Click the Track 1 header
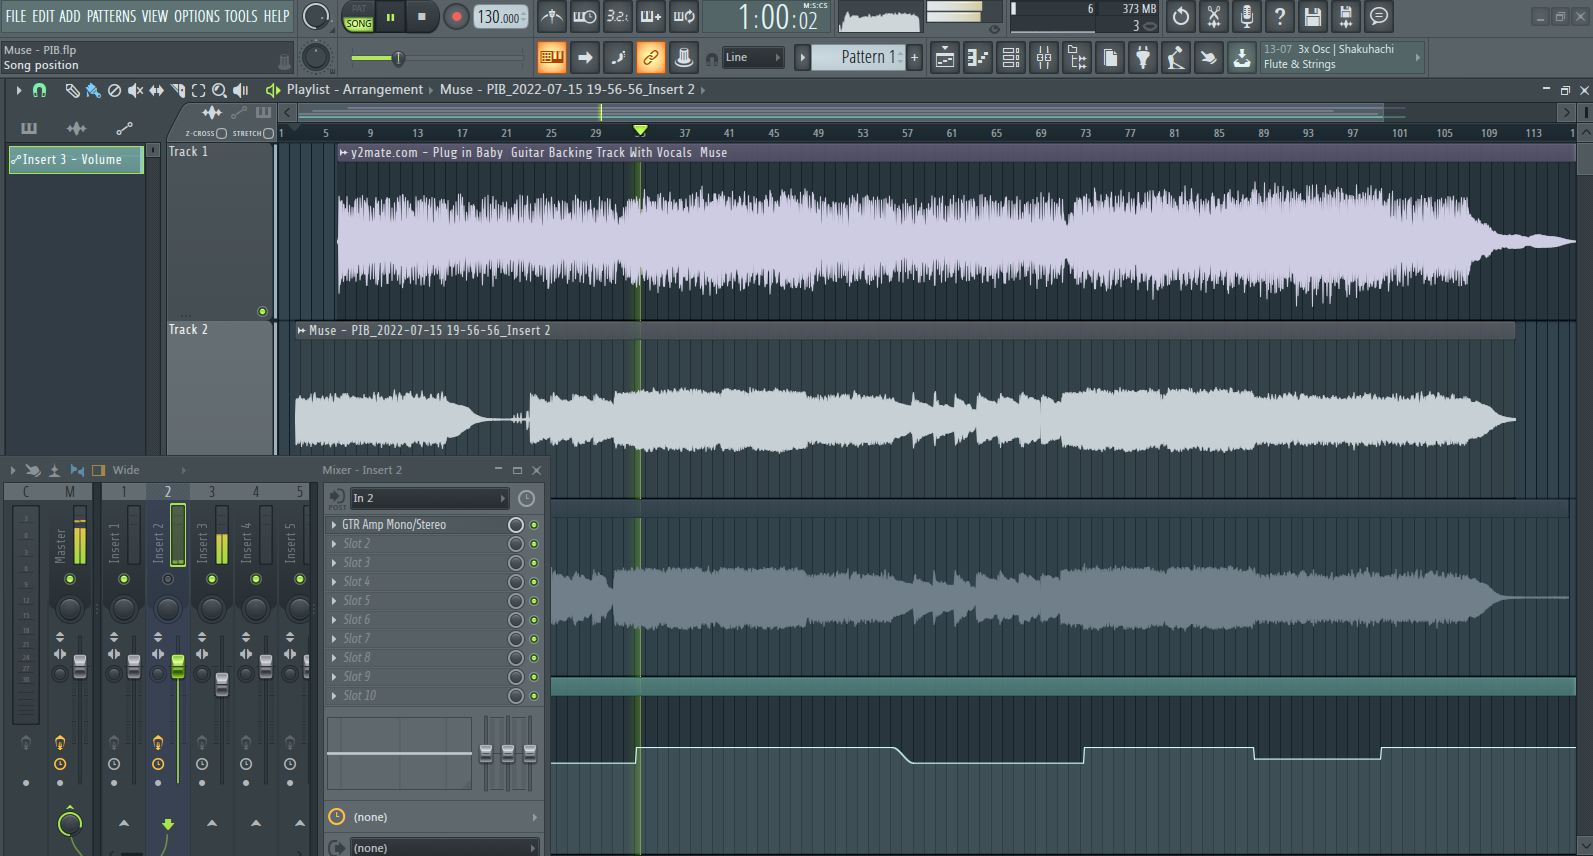This screenshot has width=1593, height=856. (219, 232)
